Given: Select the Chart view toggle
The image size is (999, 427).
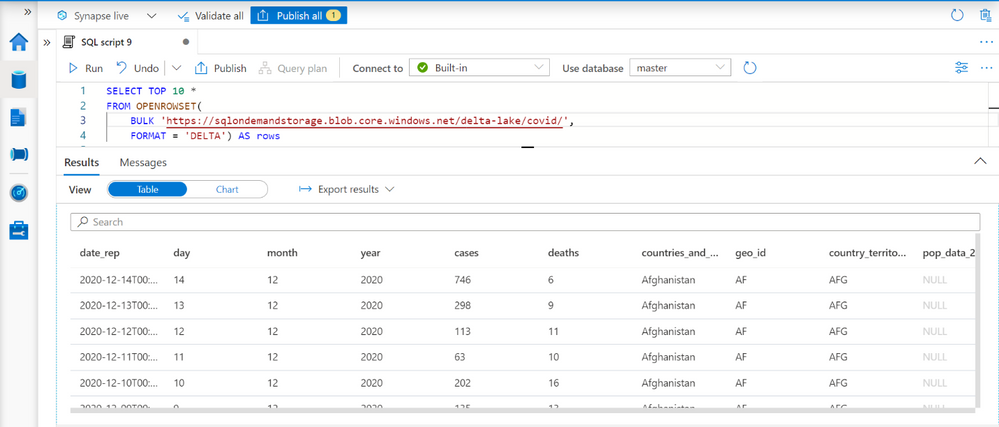Looking at the screenshot, I should [227, 189].
